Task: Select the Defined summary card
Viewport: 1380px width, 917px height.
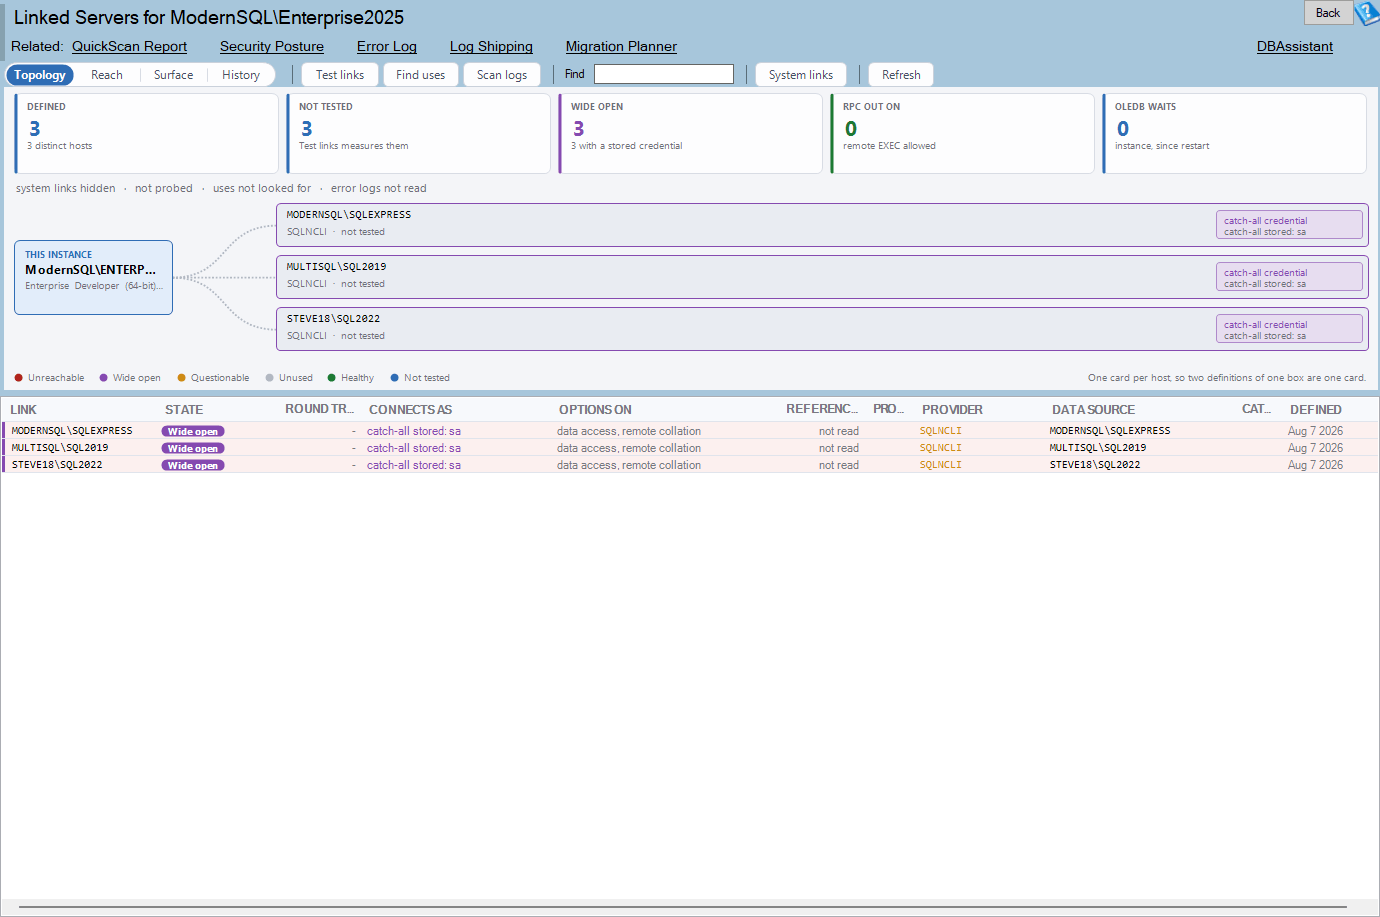Action: point(147,133)
